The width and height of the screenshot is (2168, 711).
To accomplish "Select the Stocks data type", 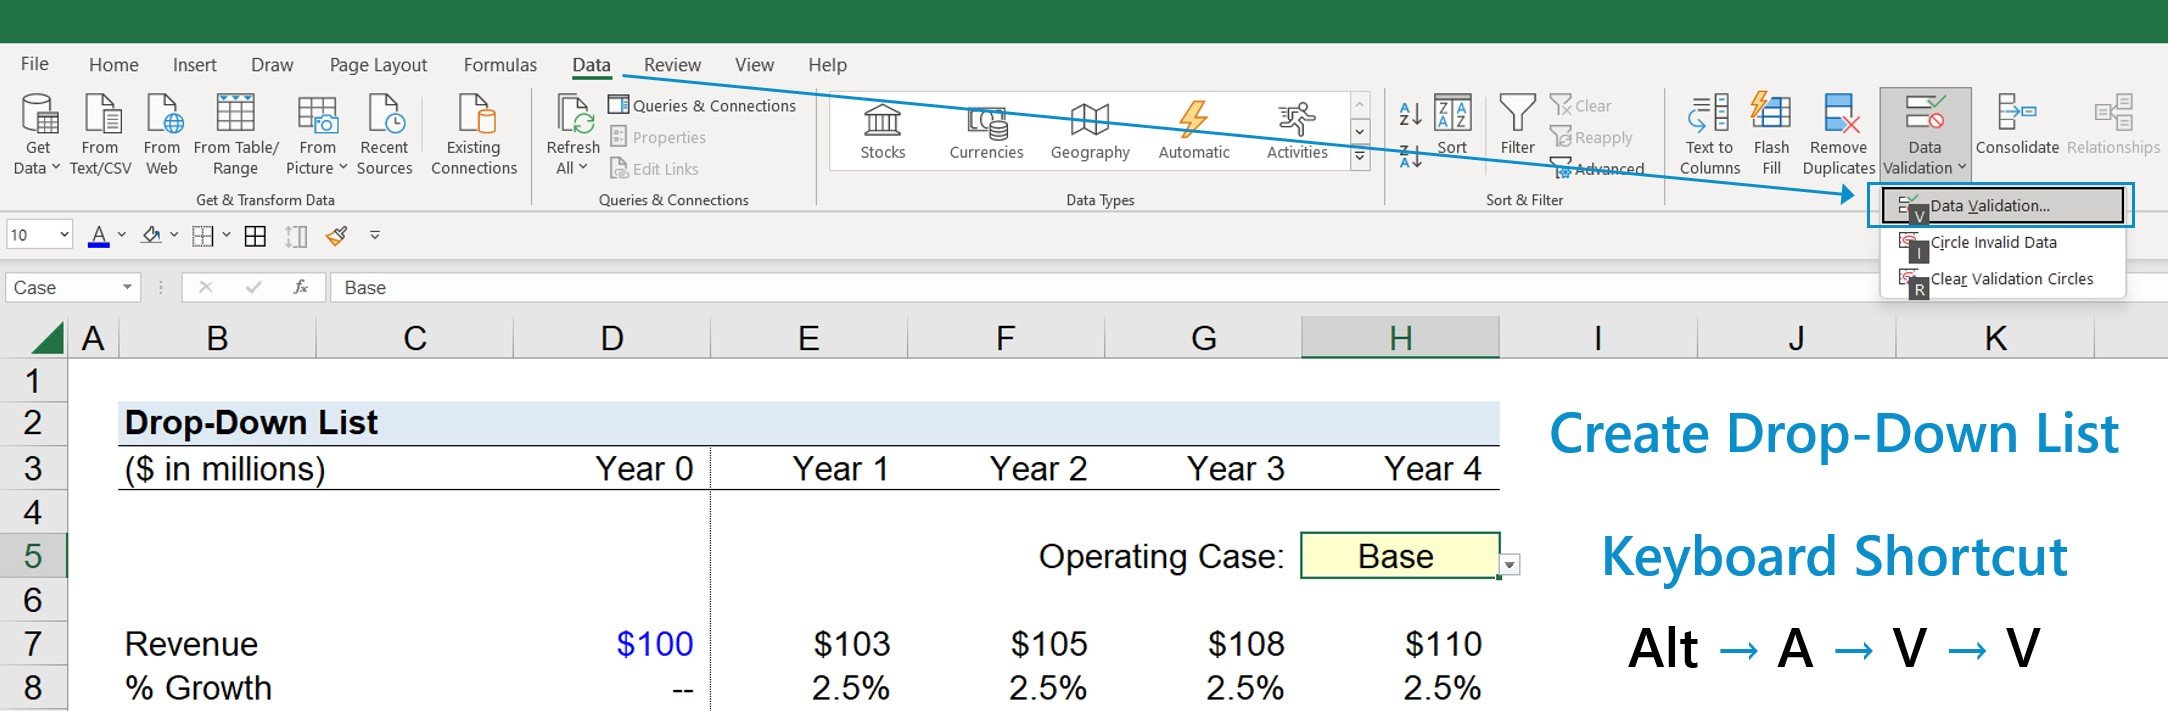I will (882, 132).
